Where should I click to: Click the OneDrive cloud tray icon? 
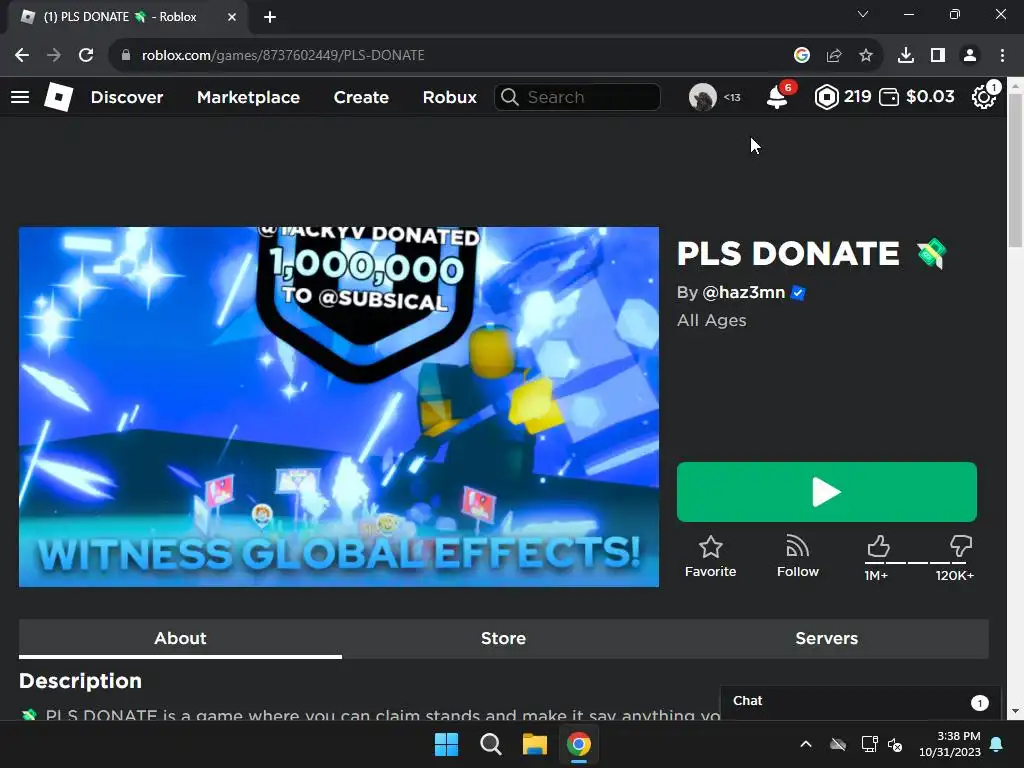tap(838, 744)
